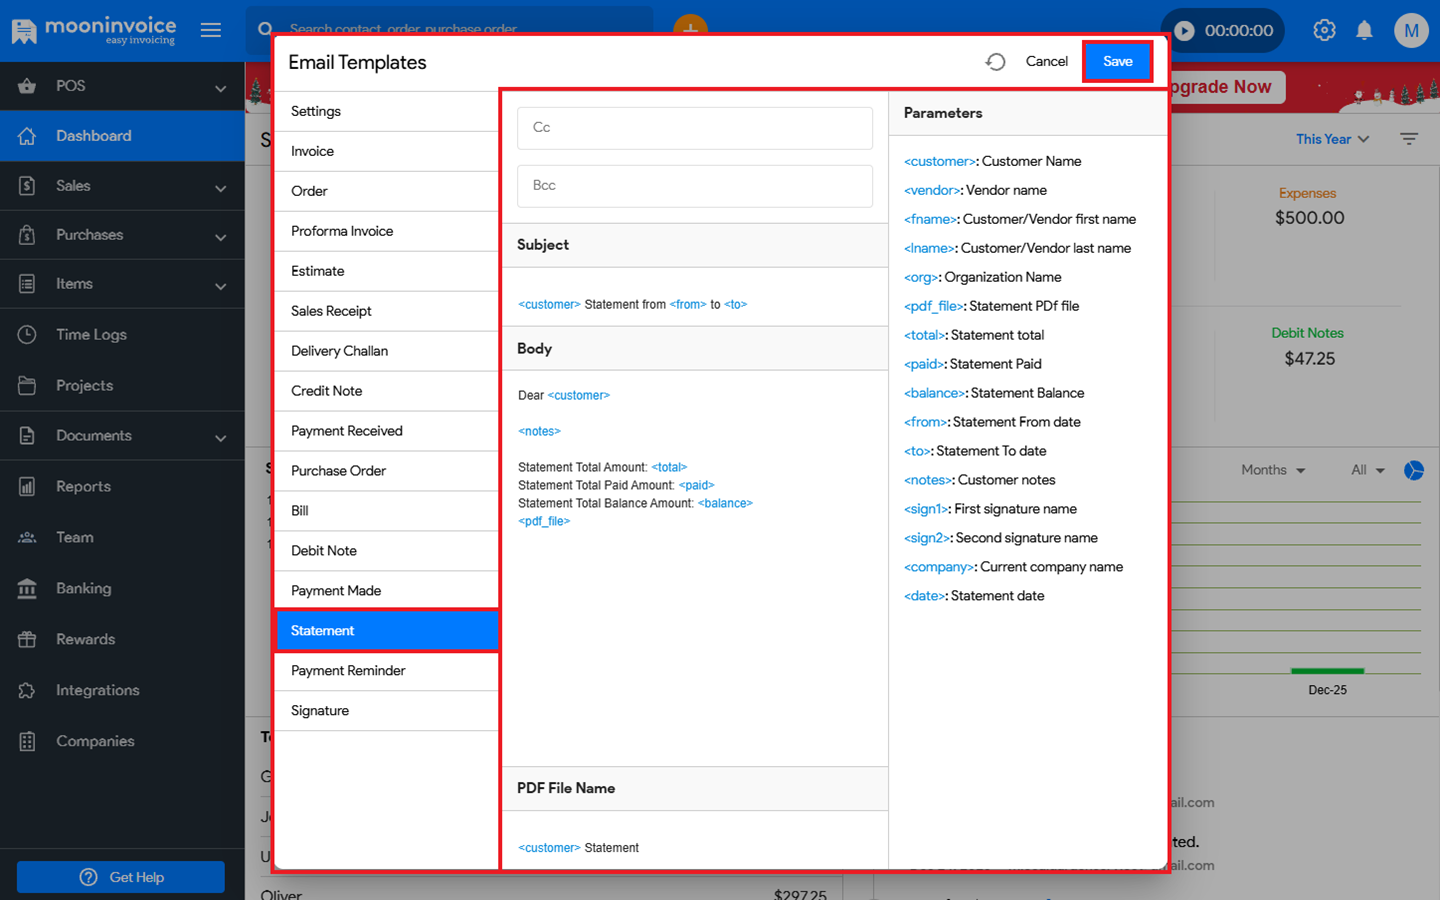
Task: Open the user profile avatar
Action: coord(1411,30)
